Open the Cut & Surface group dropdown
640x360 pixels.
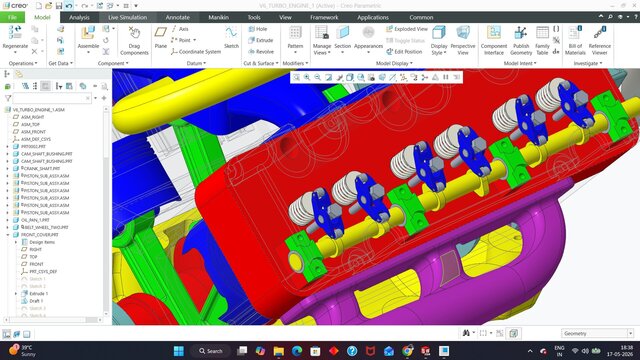point(261,63)
